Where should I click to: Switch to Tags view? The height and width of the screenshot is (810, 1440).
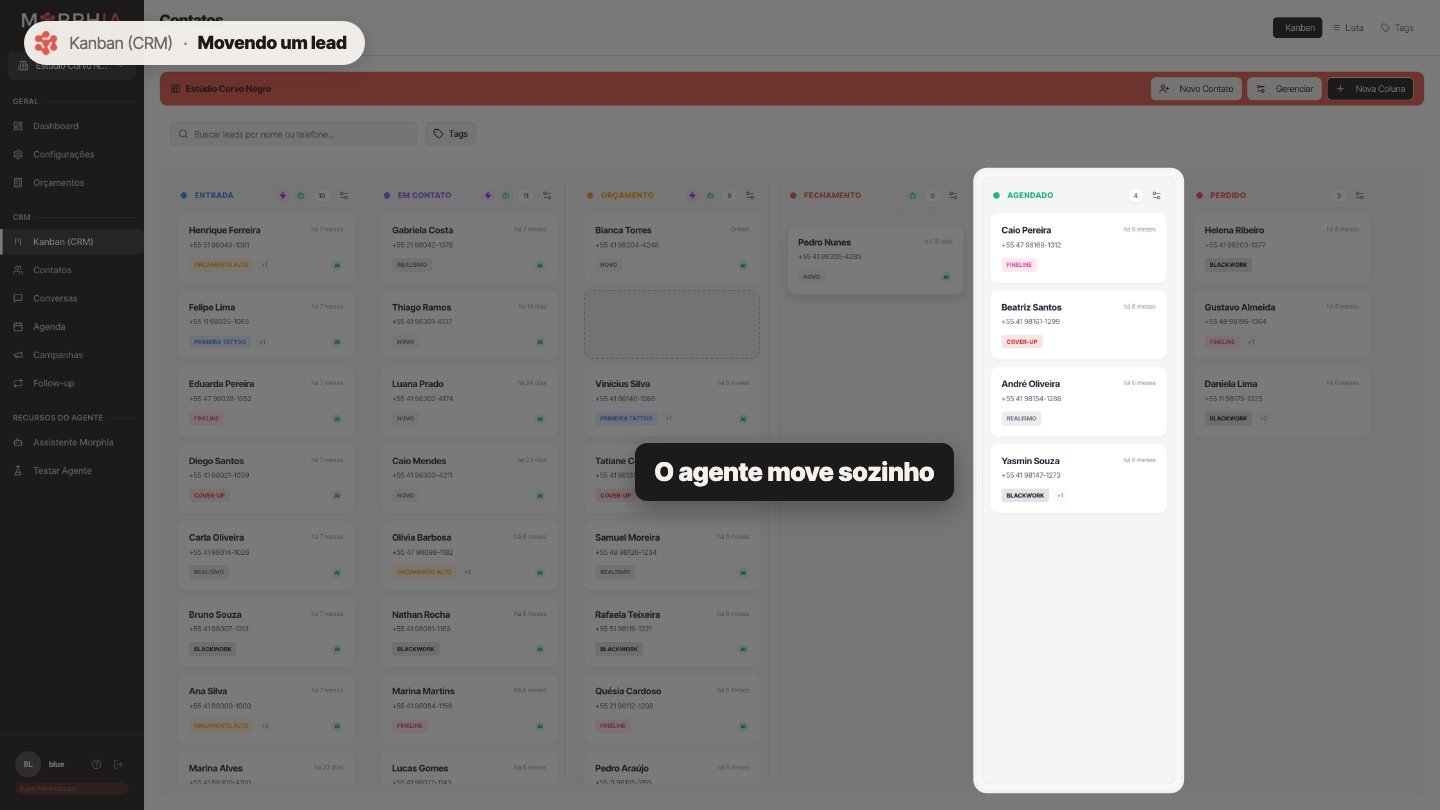click(x=1397, y=28)
